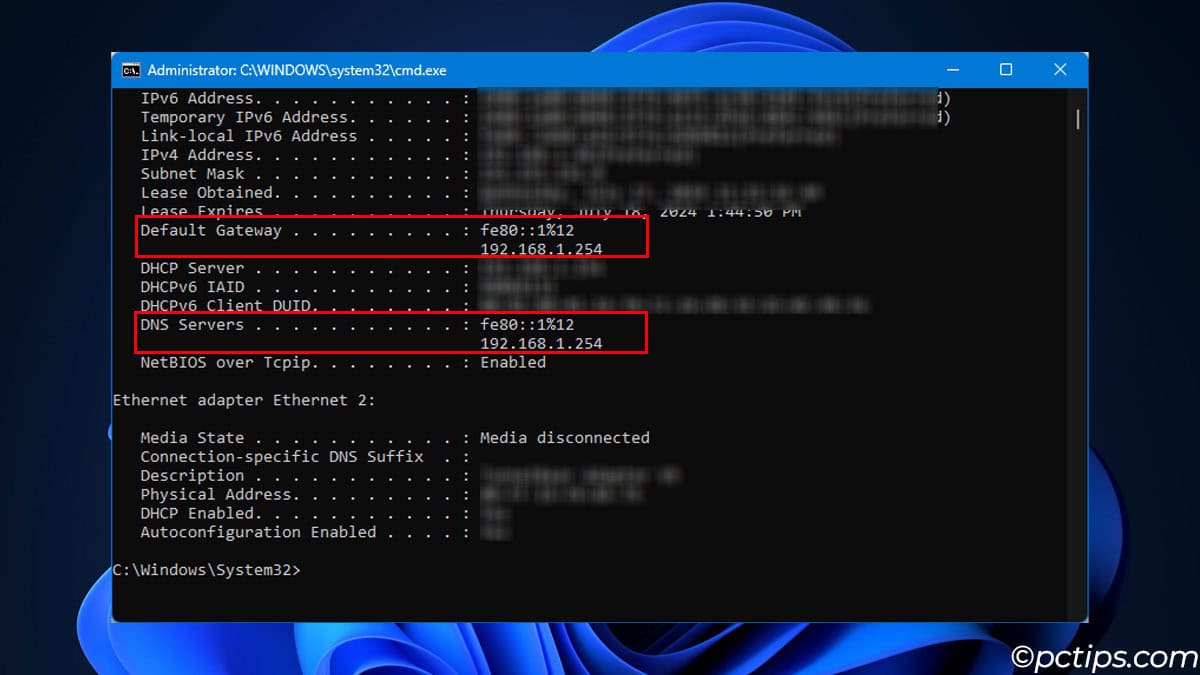Screen dimensions: 1200x675
Task: Close the Command Prompt window
Action: click(1060, 70)
